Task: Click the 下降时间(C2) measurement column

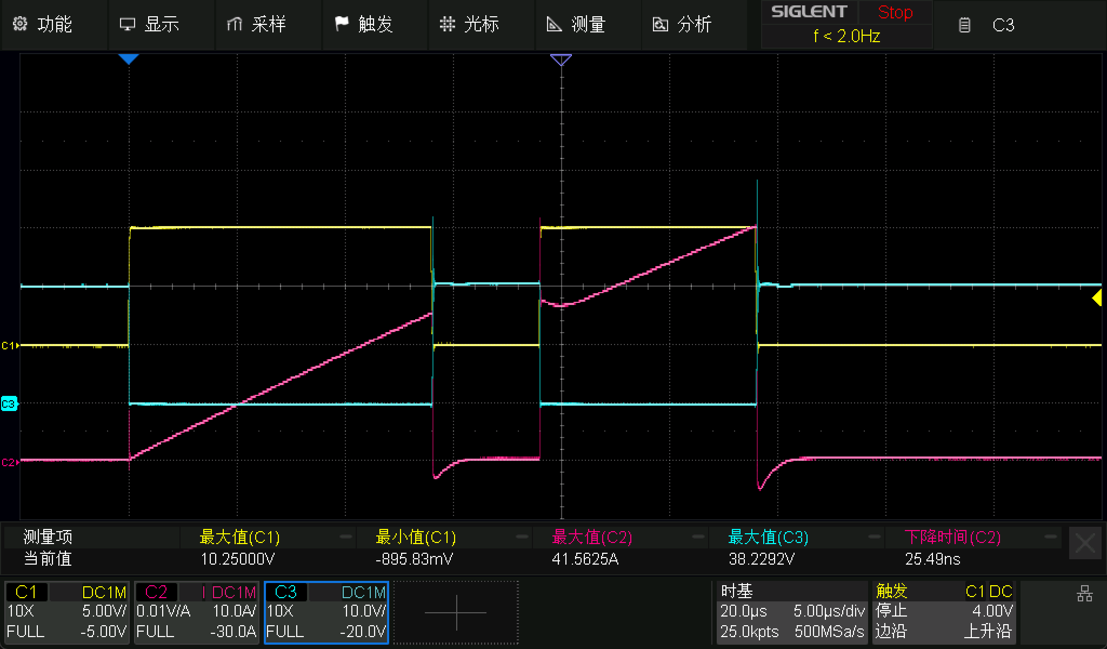Action: tap(973, 548)
